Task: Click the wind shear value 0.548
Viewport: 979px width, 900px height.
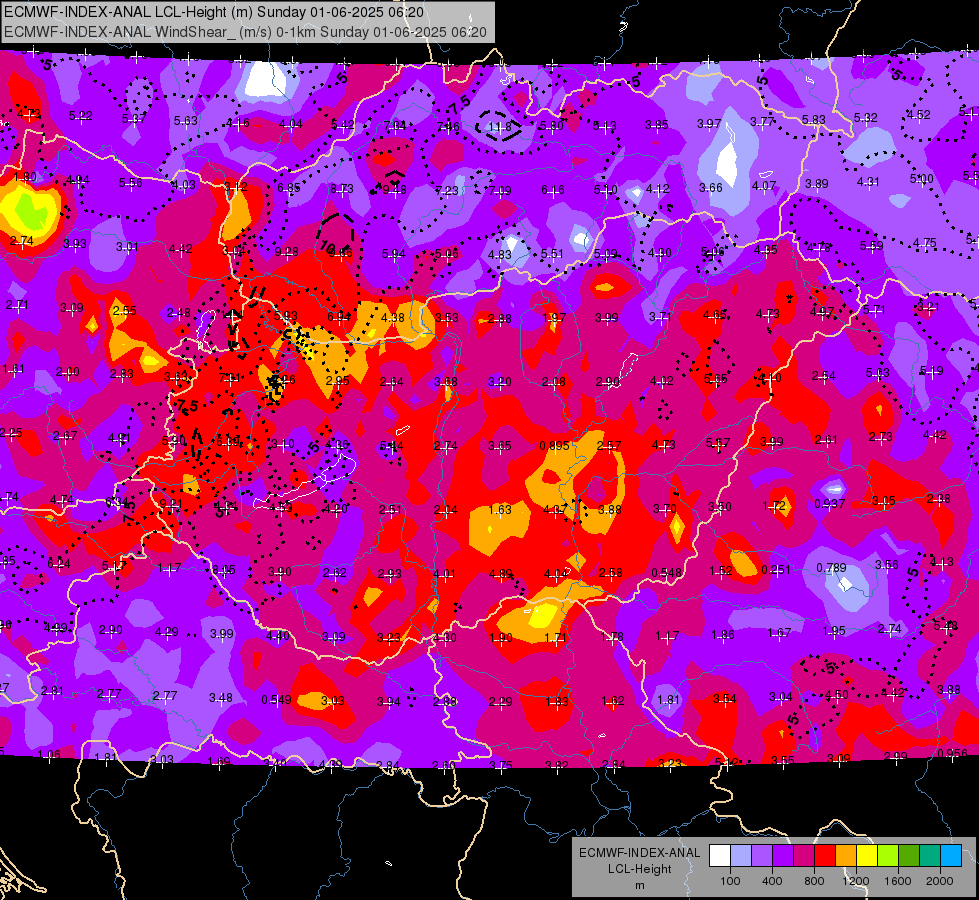Action: coord(666,573)
